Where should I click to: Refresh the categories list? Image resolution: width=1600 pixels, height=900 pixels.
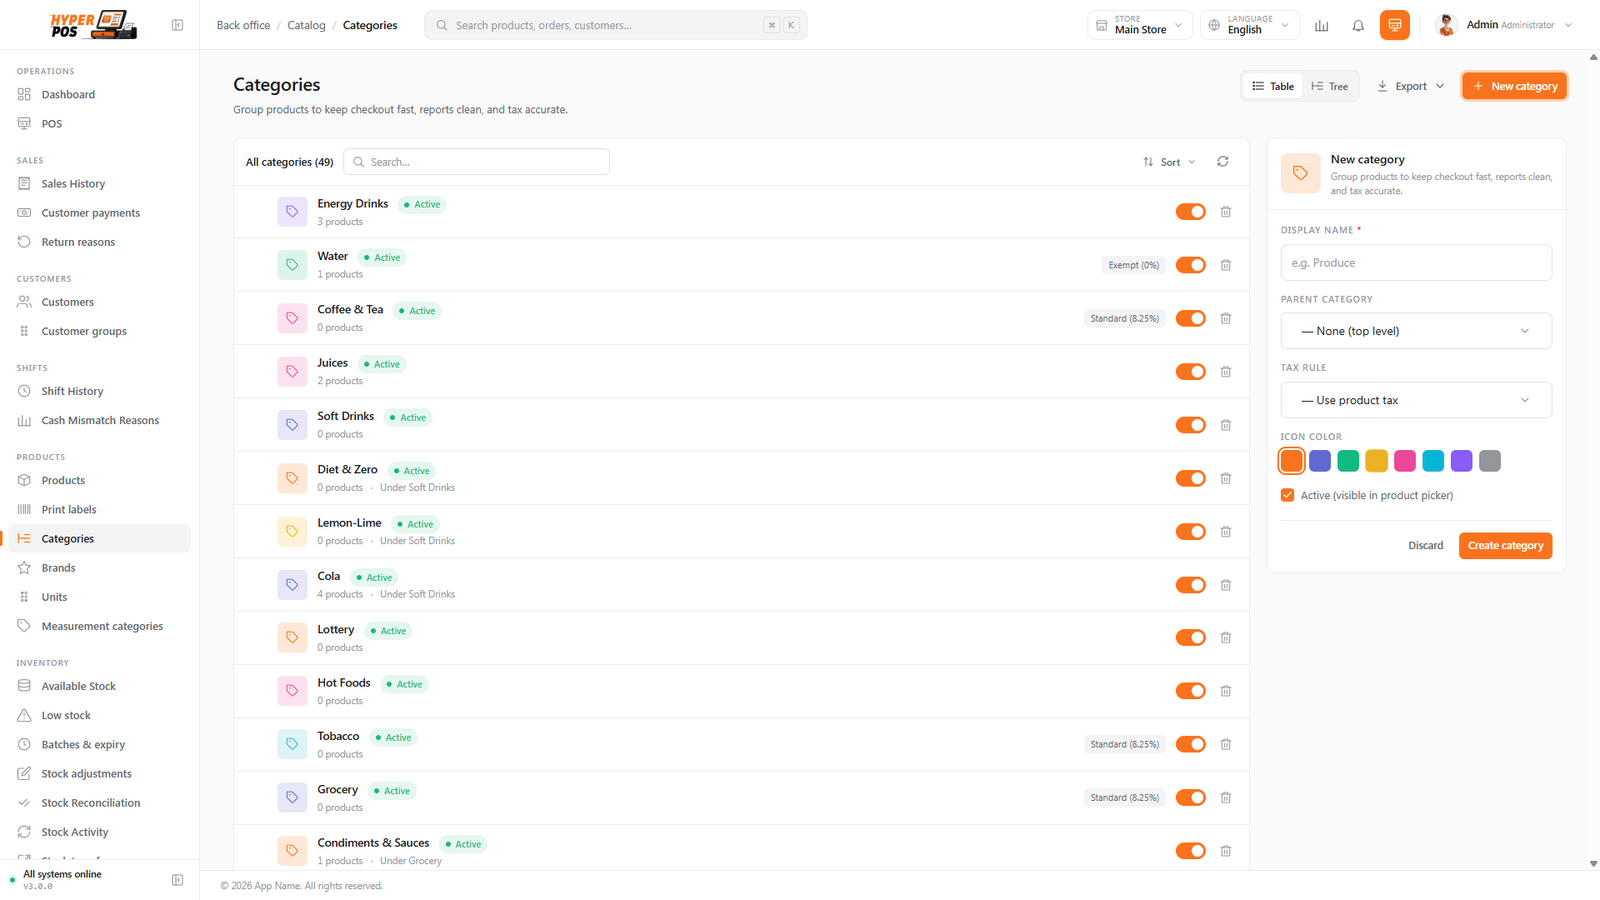point(1223,161)
